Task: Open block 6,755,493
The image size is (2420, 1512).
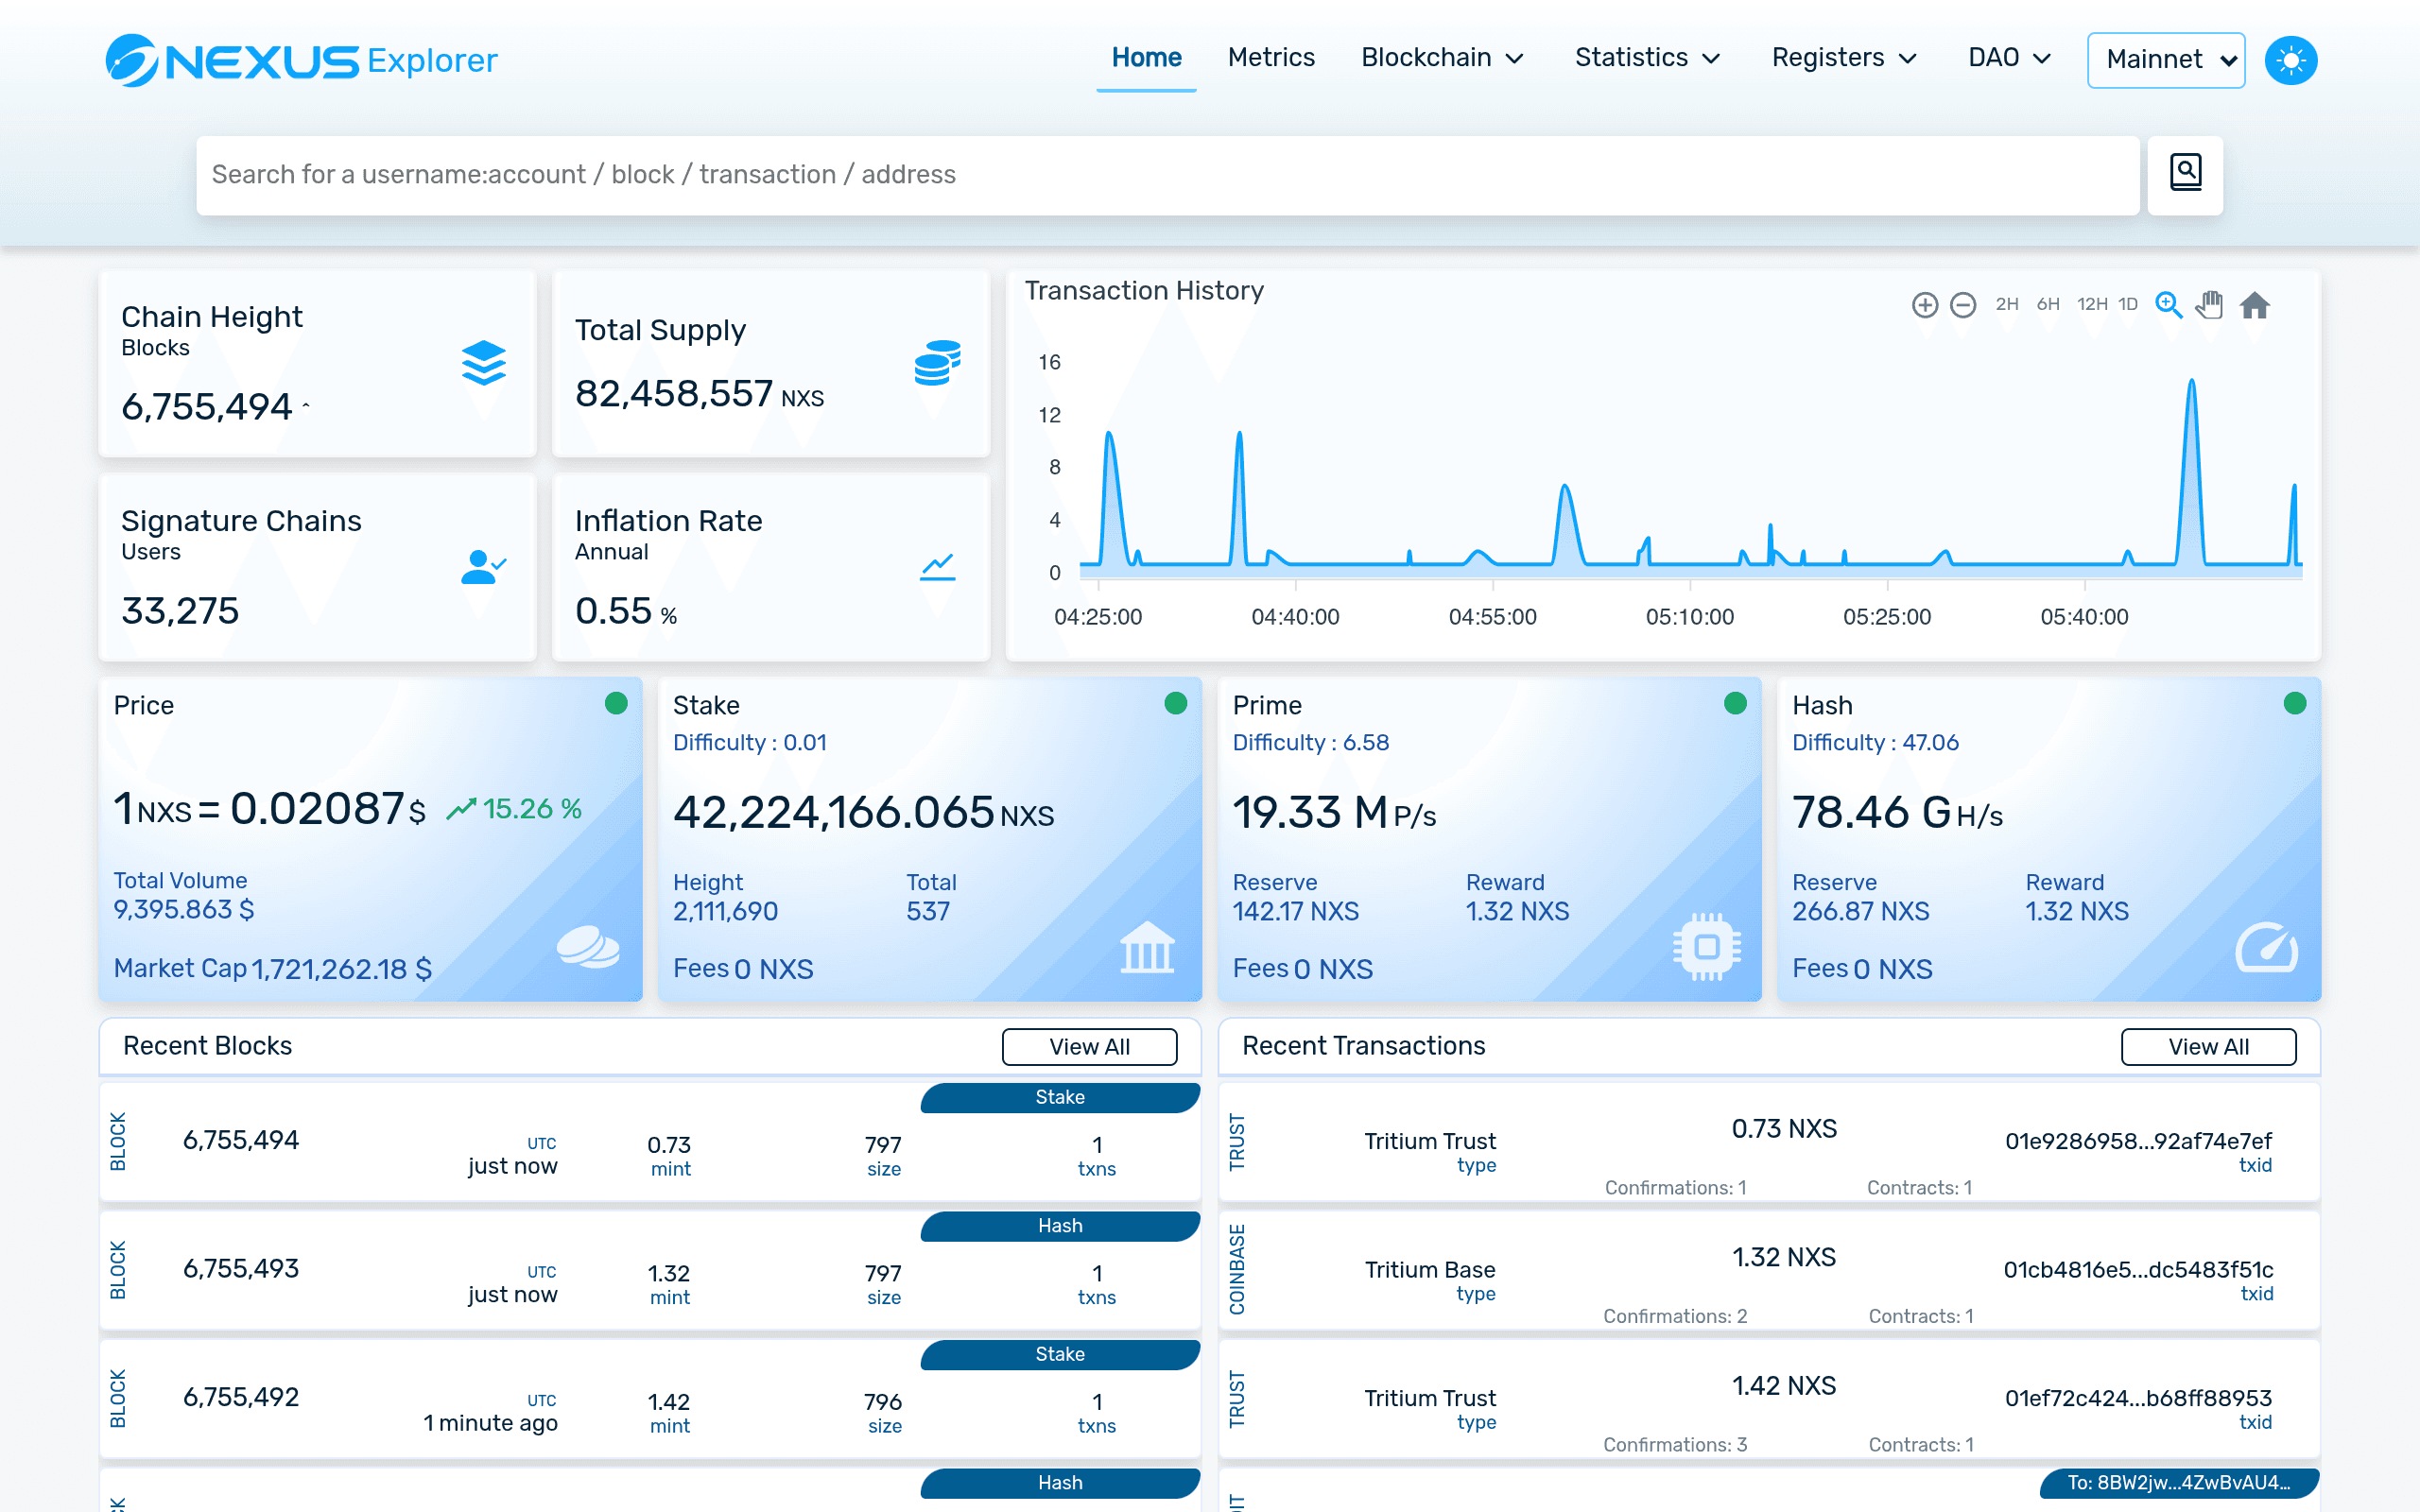Action: coord(240,1269)
